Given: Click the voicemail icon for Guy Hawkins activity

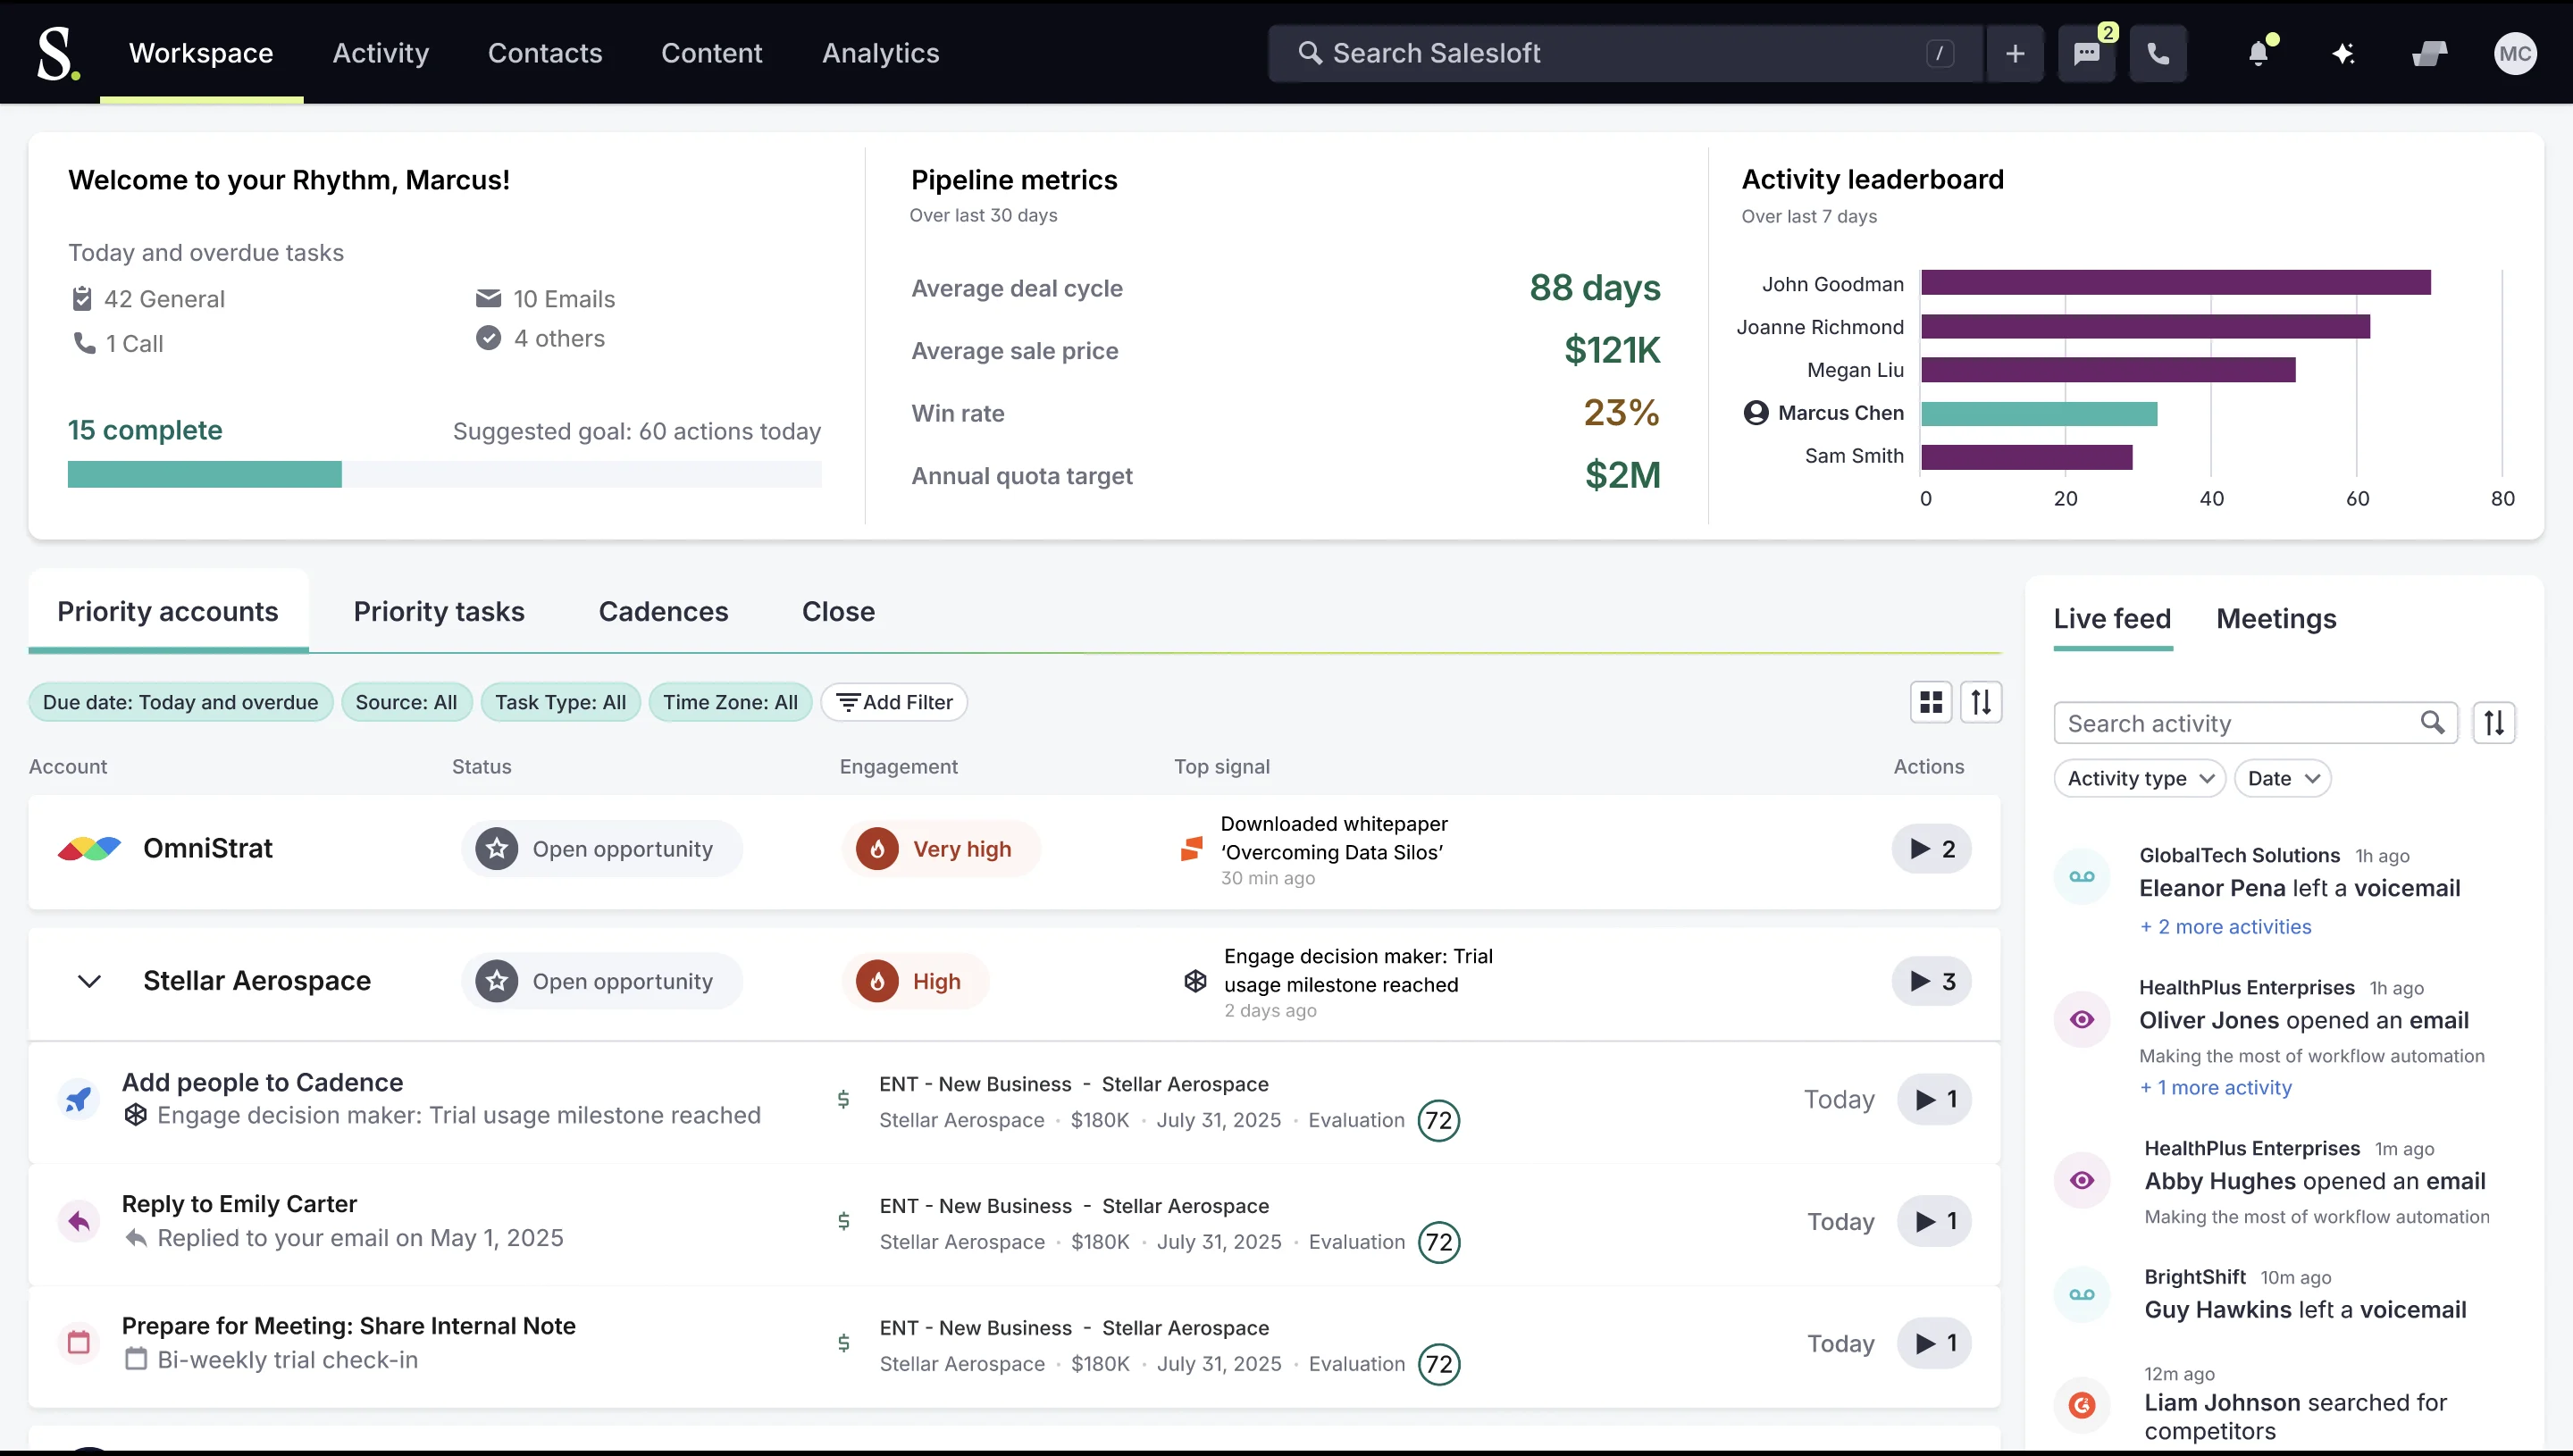Looking at the screenshot, I should coord(2082,1295).
